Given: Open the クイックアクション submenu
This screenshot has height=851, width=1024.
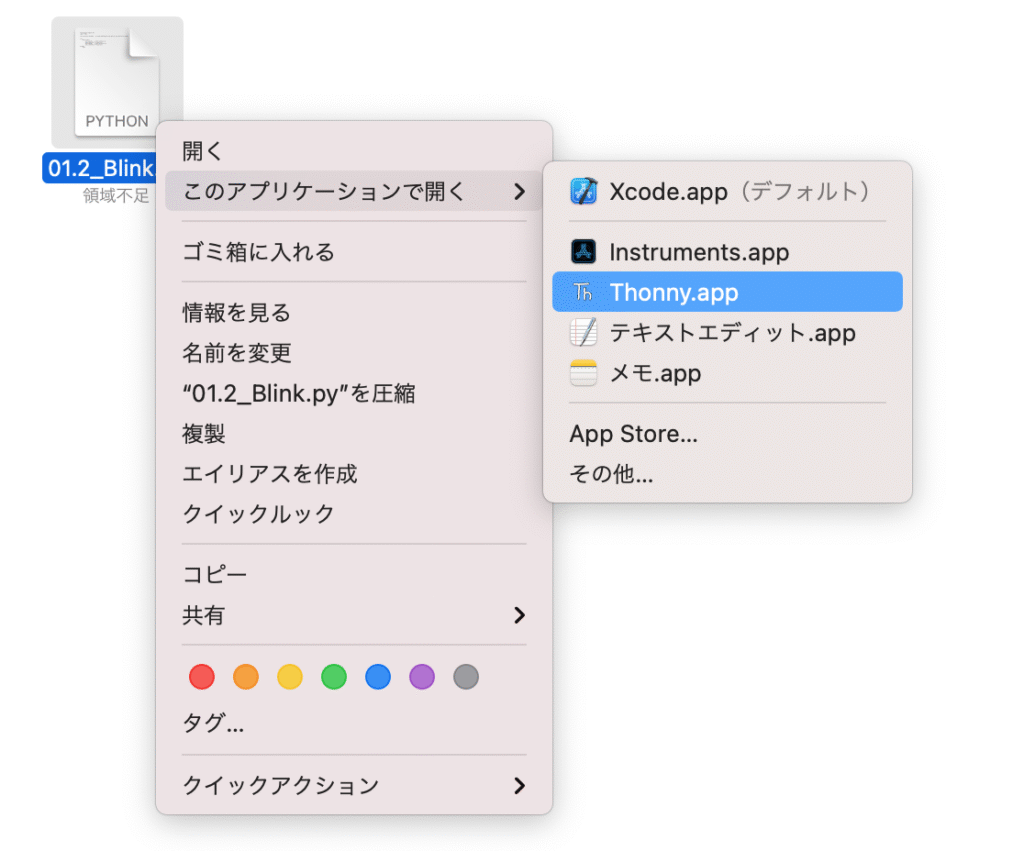Looking at the screenshot, I should coord(354,785).
